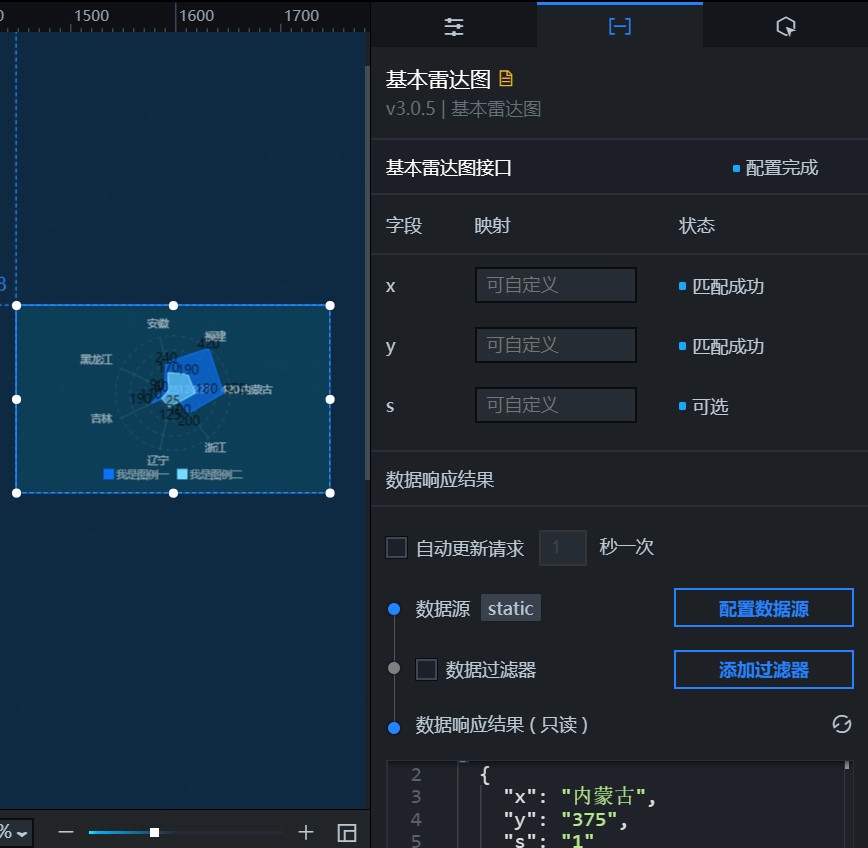Refresh the data response result
868x848 pixels.
pyautogui.click(x=841, y=724)
